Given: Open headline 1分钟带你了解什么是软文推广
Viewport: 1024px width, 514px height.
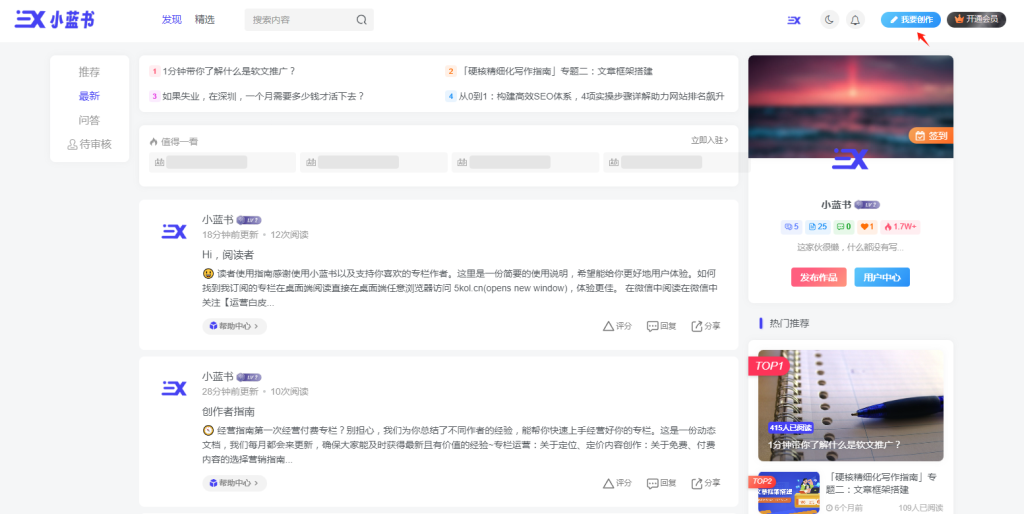Looking at the screenshot, I should 229,71.
